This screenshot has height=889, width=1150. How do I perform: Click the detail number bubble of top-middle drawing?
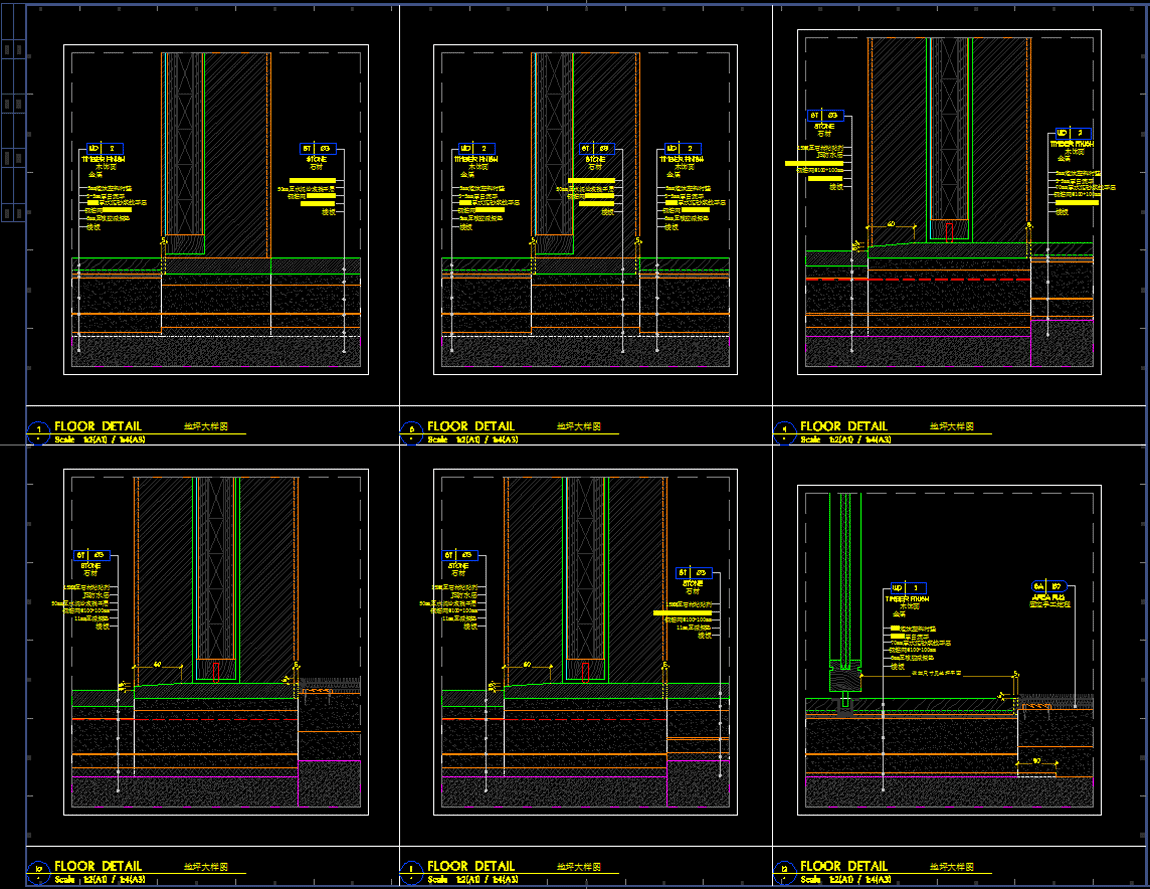click(x=412, y=432)
